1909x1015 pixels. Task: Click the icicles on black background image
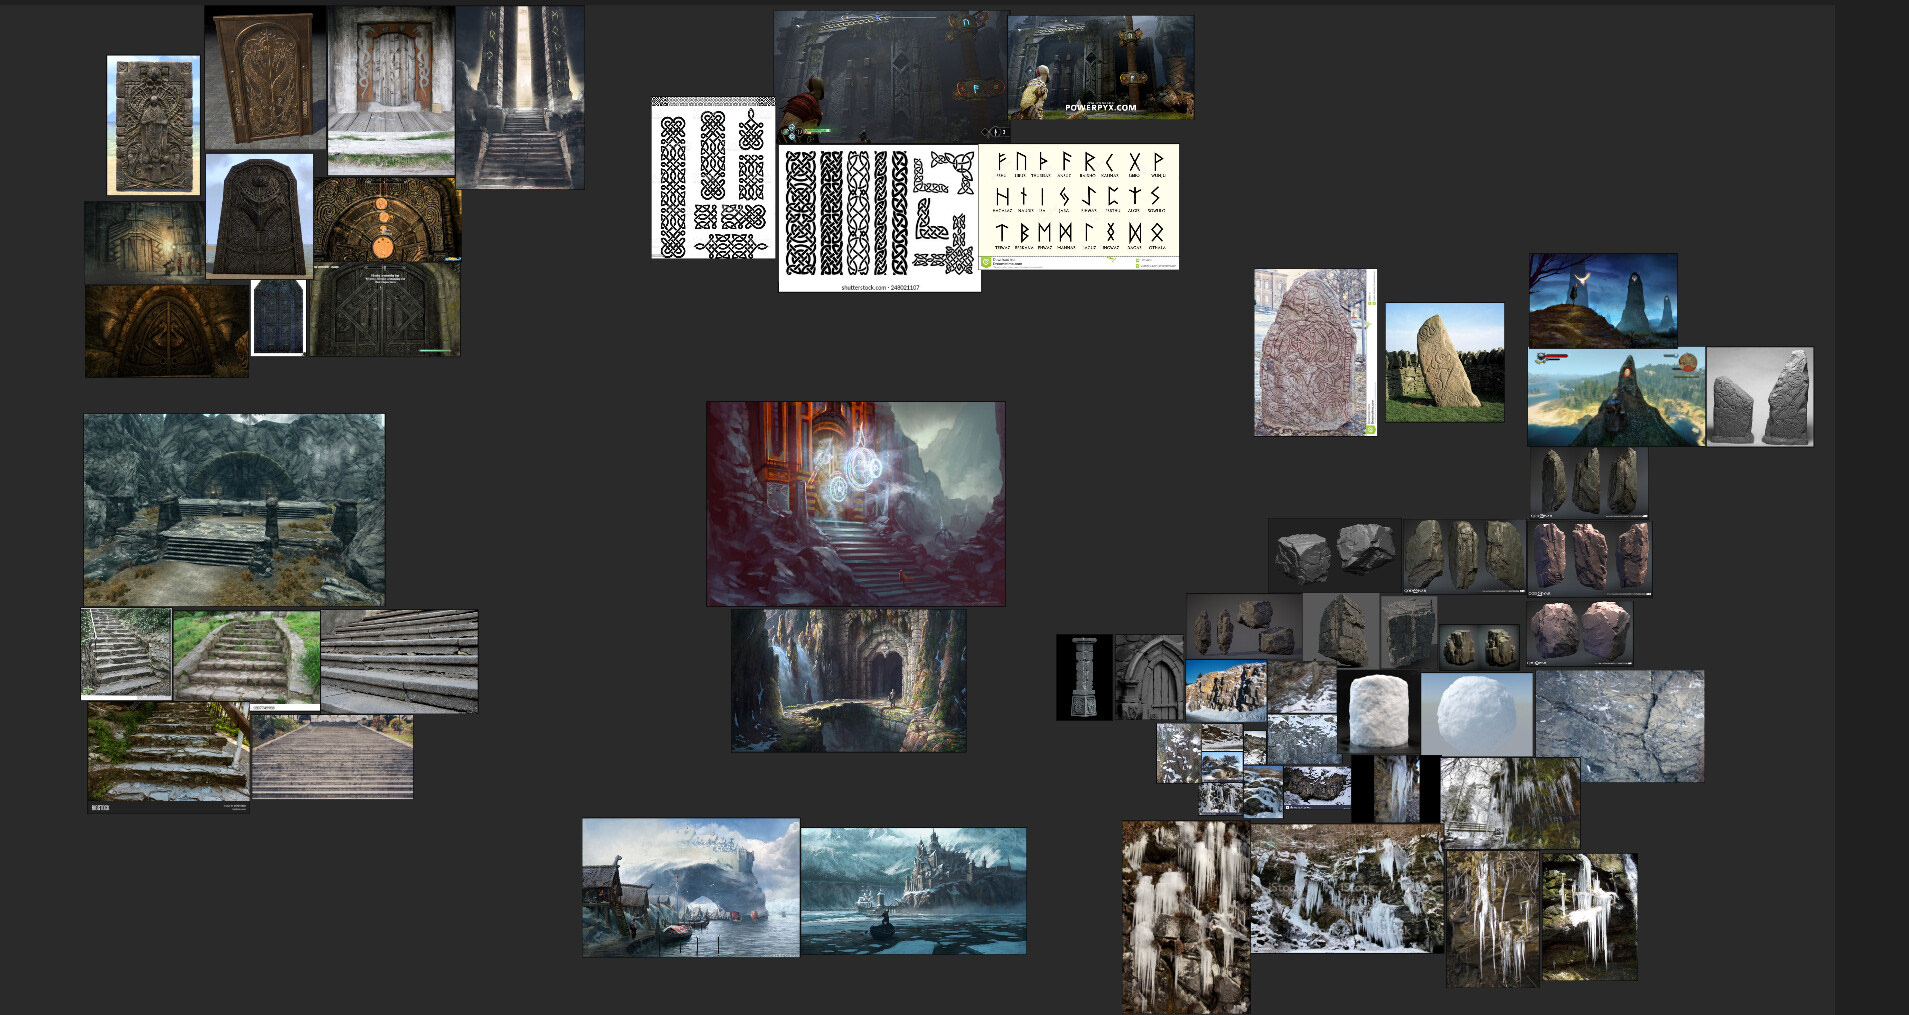point(1395,790)
